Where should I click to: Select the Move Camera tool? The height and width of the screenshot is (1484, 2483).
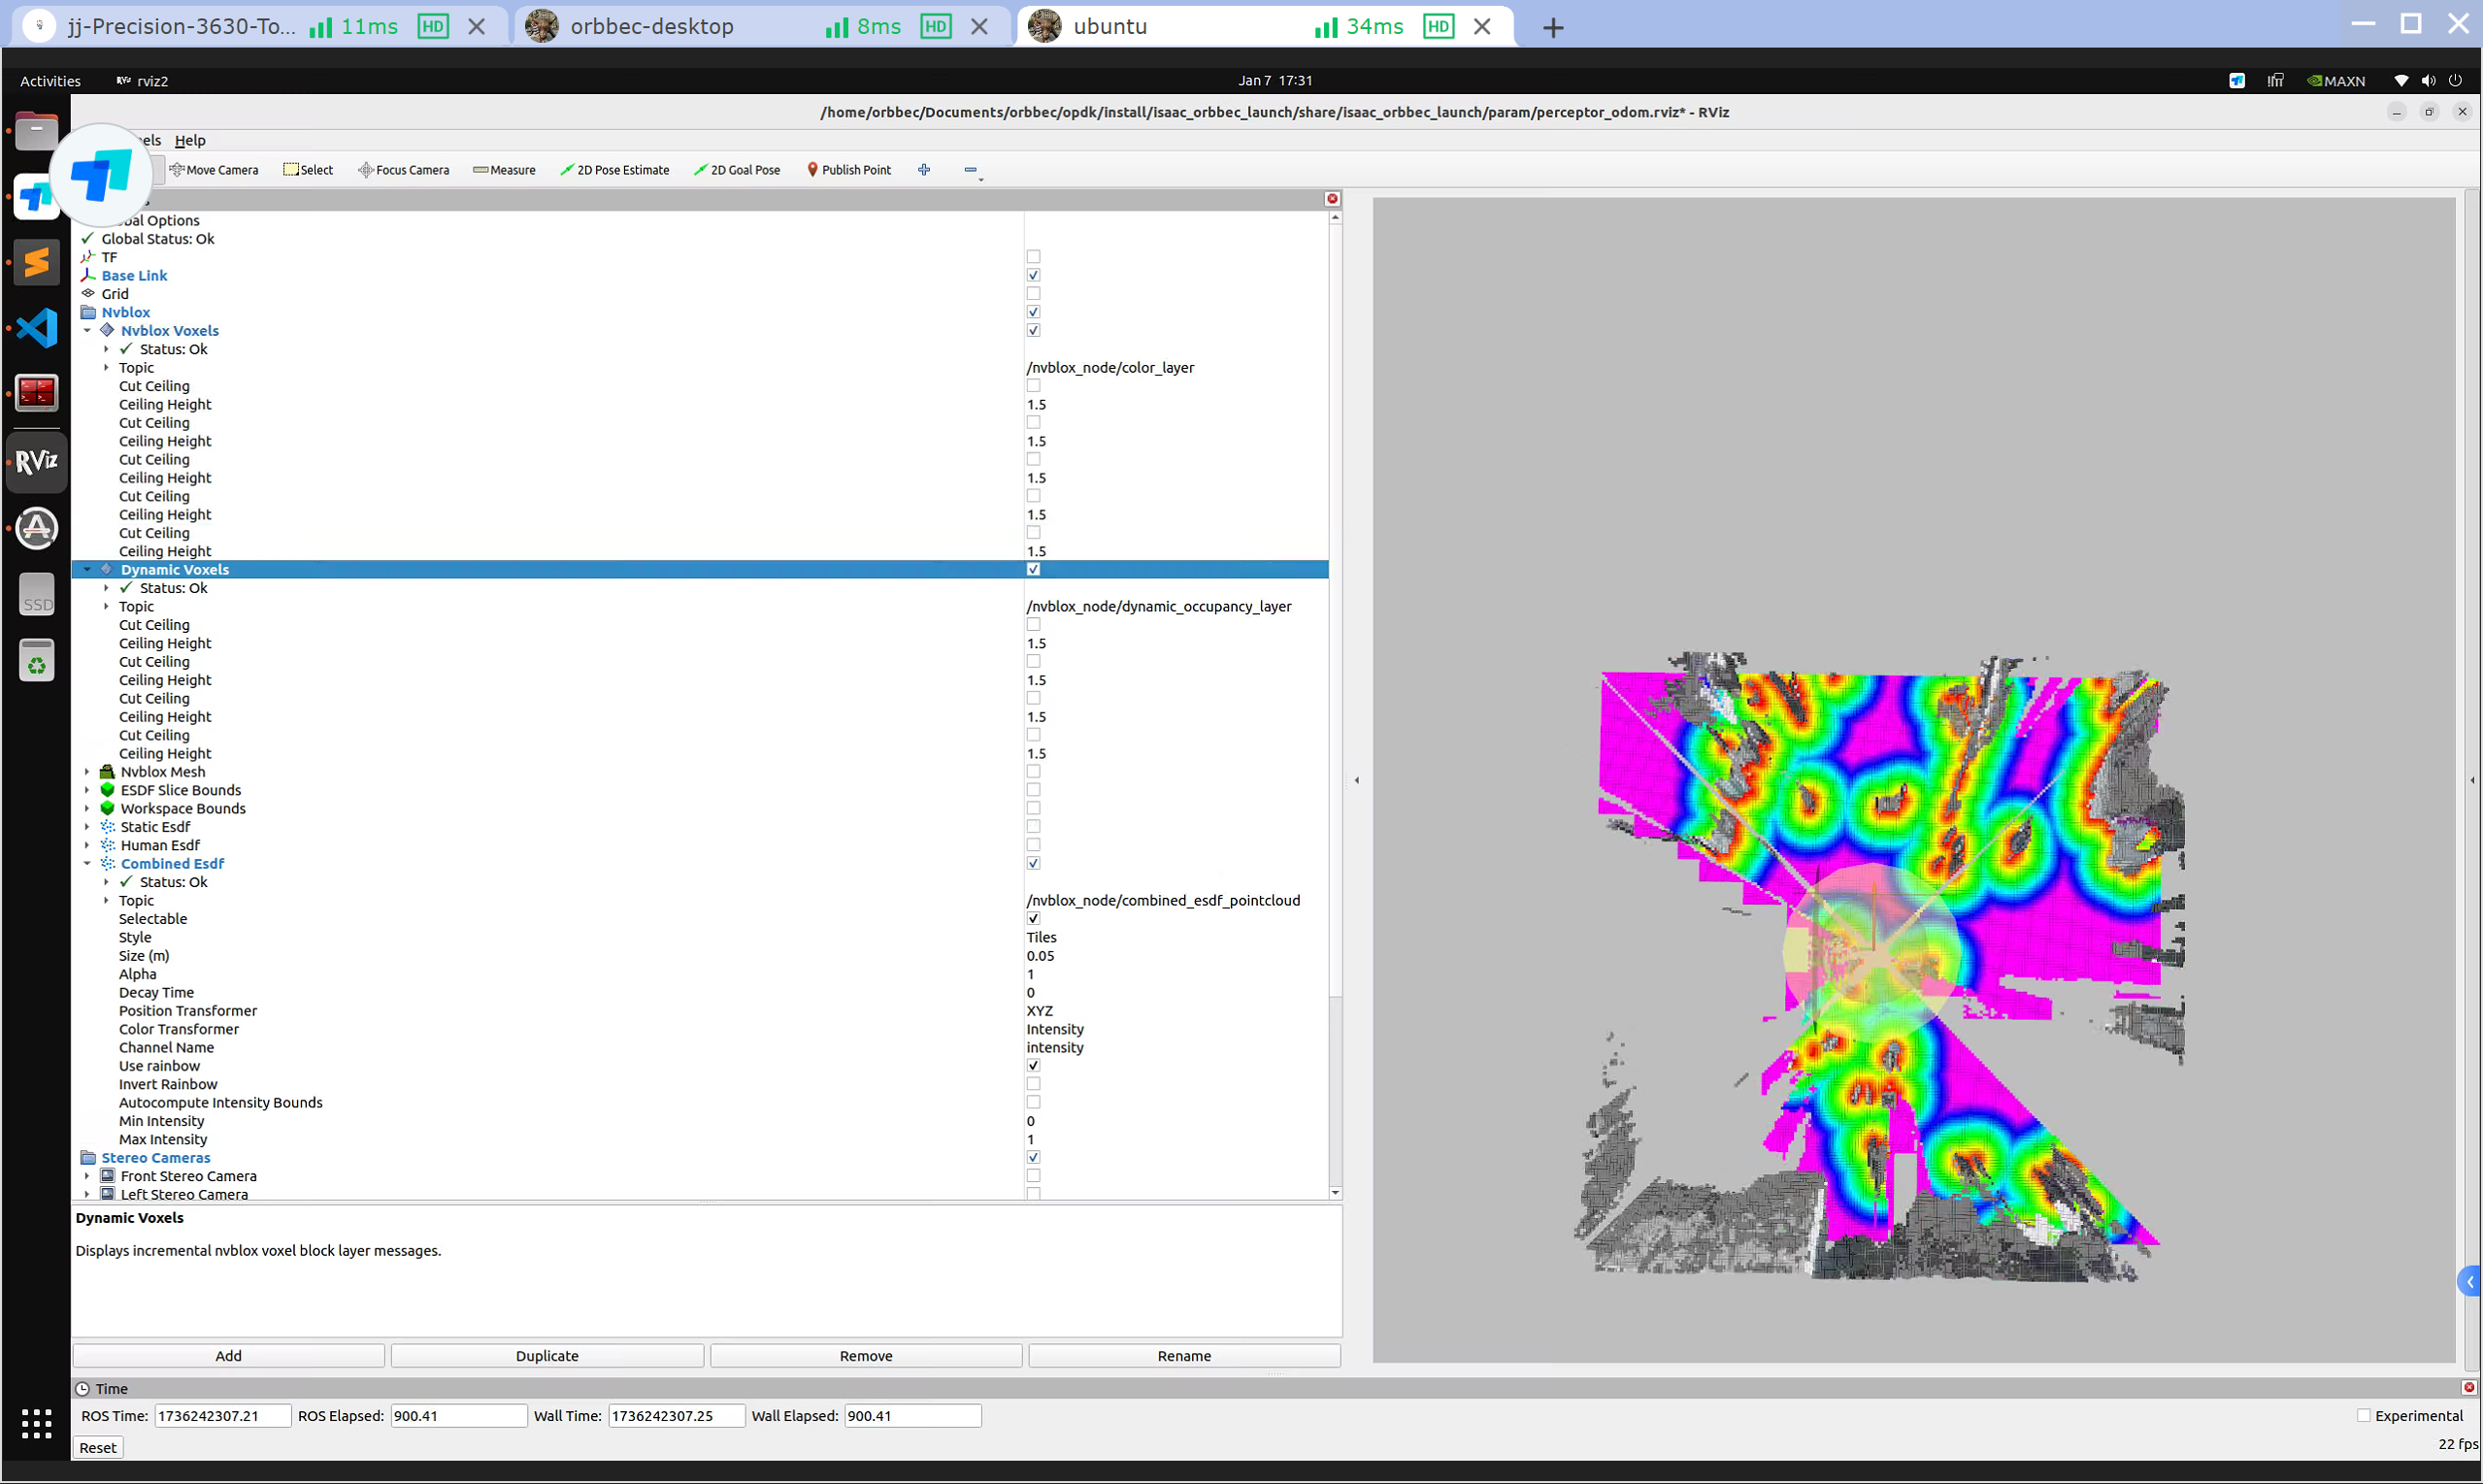pyautogui.click(x=214, y=170)
